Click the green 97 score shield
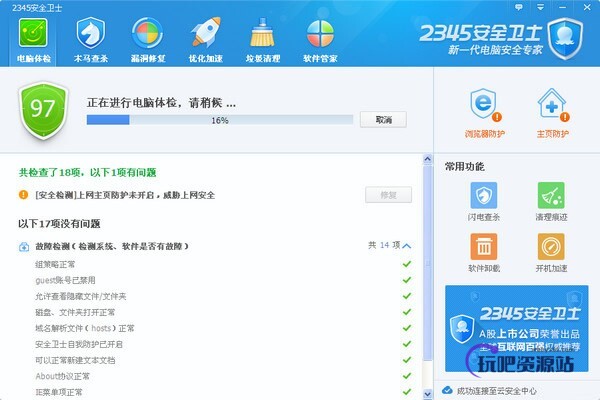600x400 pixels. pos(43,110)
